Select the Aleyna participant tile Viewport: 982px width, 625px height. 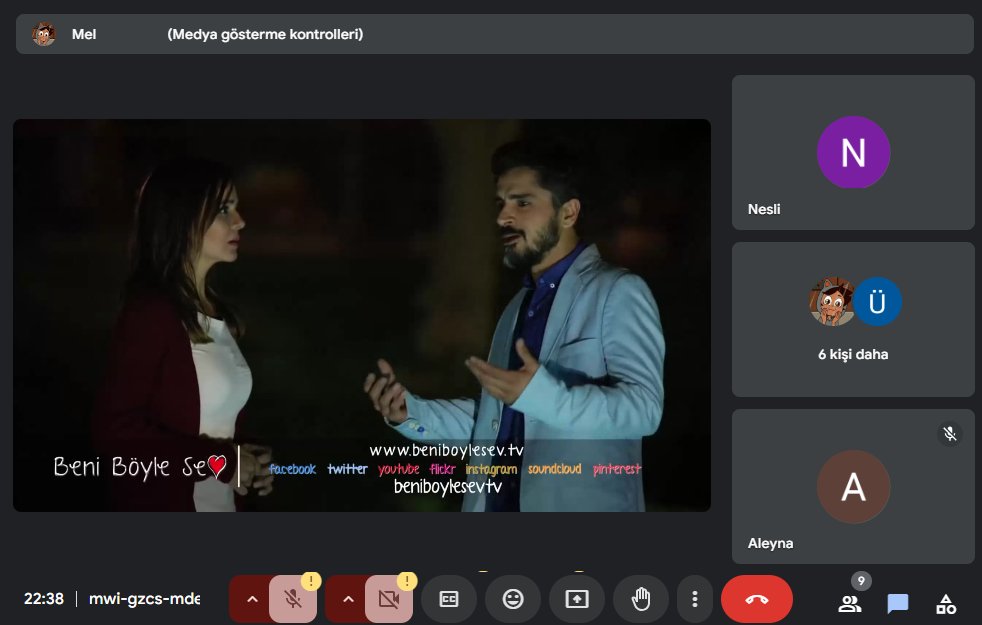(853, 487)
